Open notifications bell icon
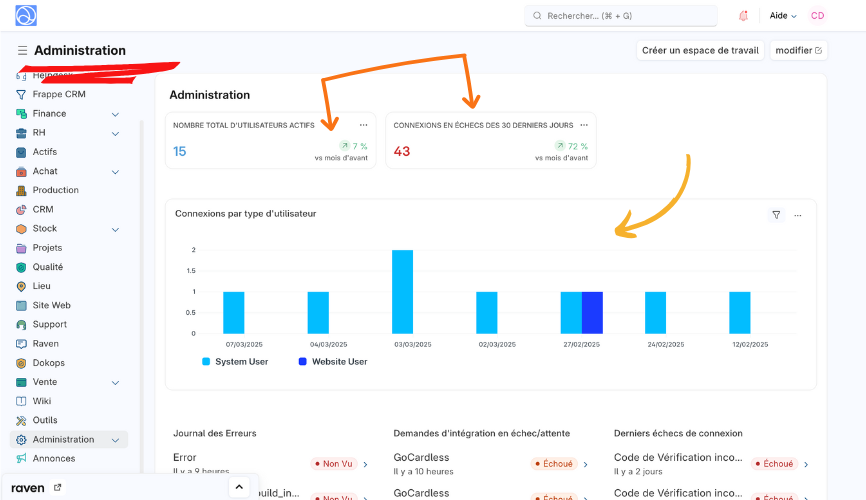This screenshot has height=500, width=866. (743, 16)
